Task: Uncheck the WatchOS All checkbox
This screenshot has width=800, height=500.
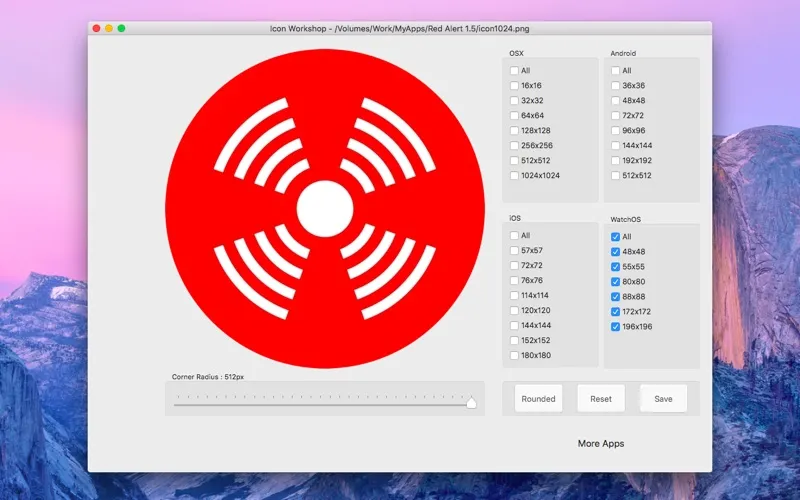Action: click(616, 237)
